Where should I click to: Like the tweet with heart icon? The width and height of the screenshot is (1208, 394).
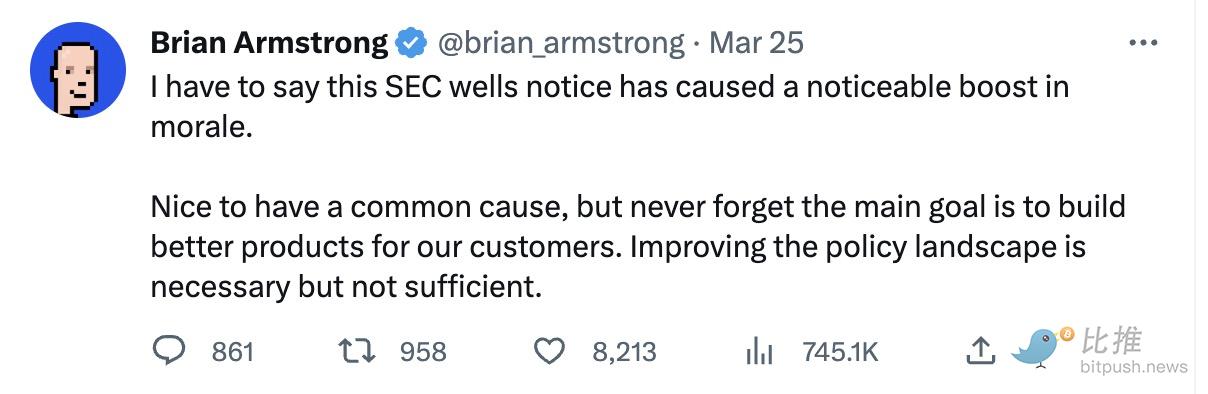coord(549,351)
